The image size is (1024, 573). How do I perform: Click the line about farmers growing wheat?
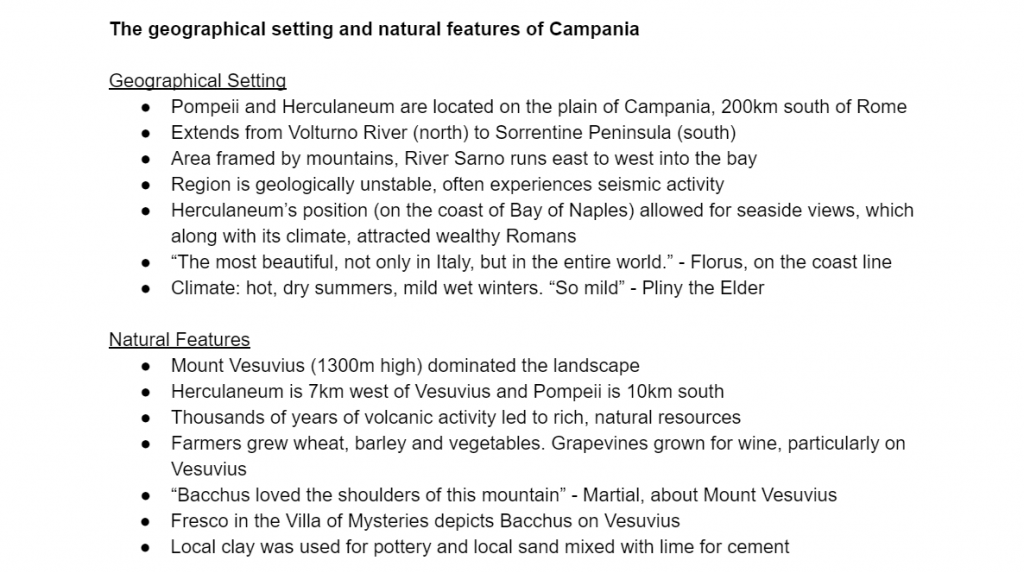(x=537, y=444)
